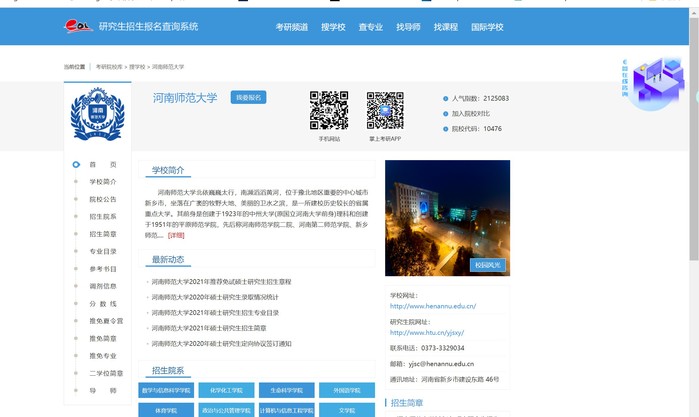
Task: Click the site logo in the header
Action: 78,26
